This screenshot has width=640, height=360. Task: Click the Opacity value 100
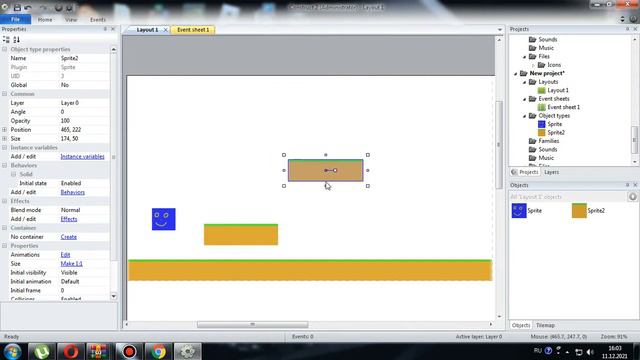[65, 121]
